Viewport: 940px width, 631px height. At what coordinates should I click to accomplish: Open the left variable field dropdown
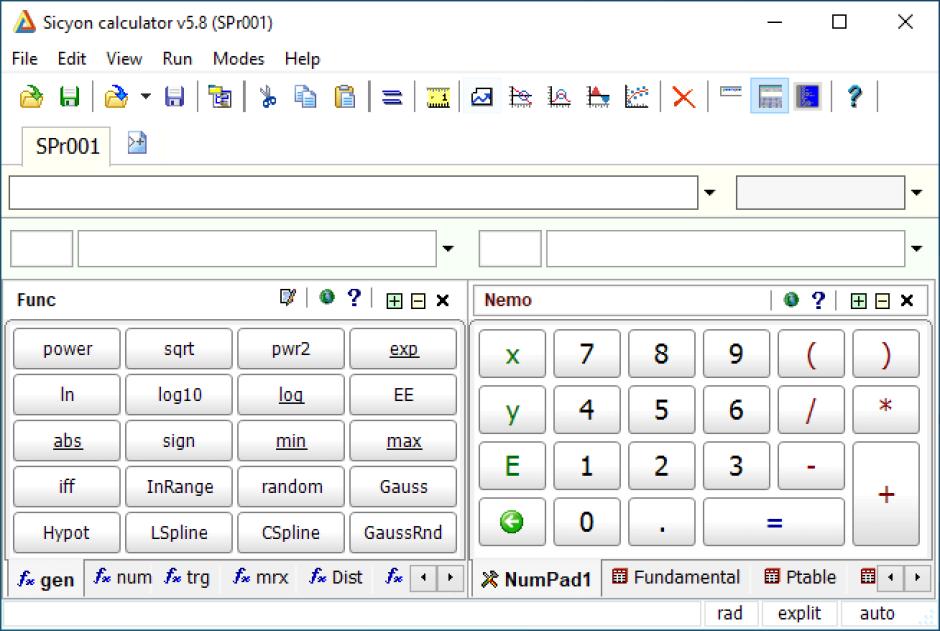point(448,248)
